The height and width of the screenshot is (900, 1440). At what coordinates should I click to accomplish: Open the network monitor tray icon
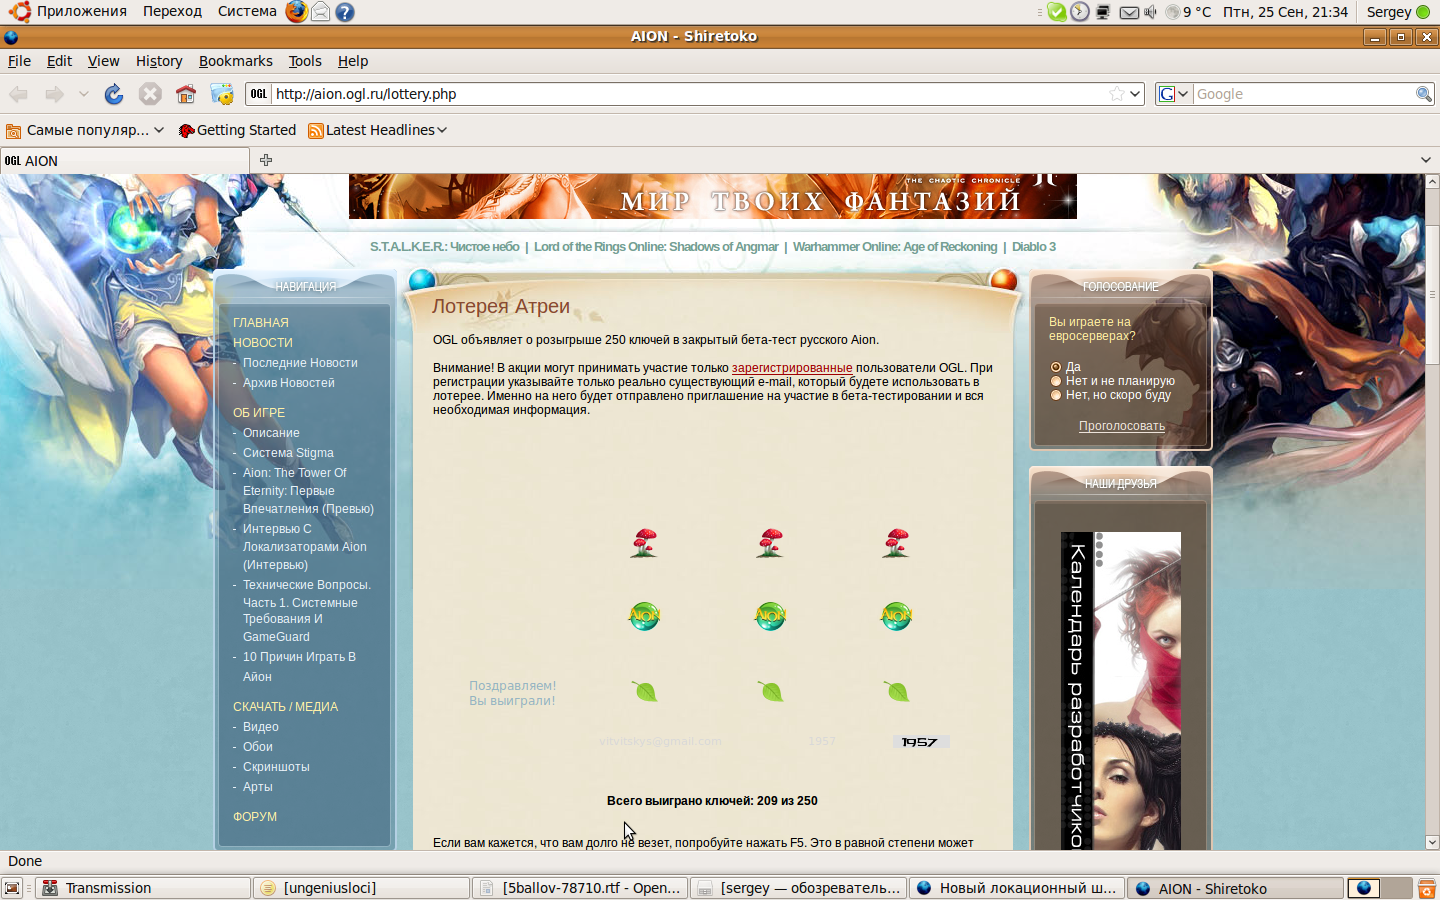tap(1103, 12)
